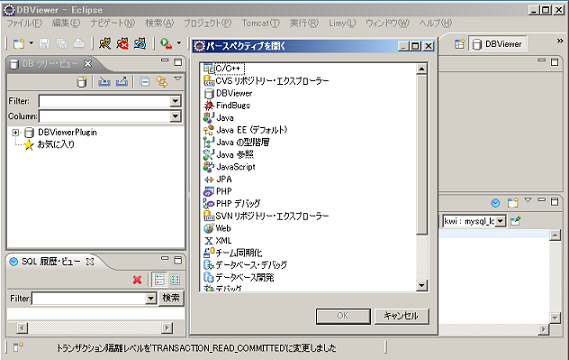Click the external tools run icon
This screenshot has width=569, height=360.
pos(167,44)
